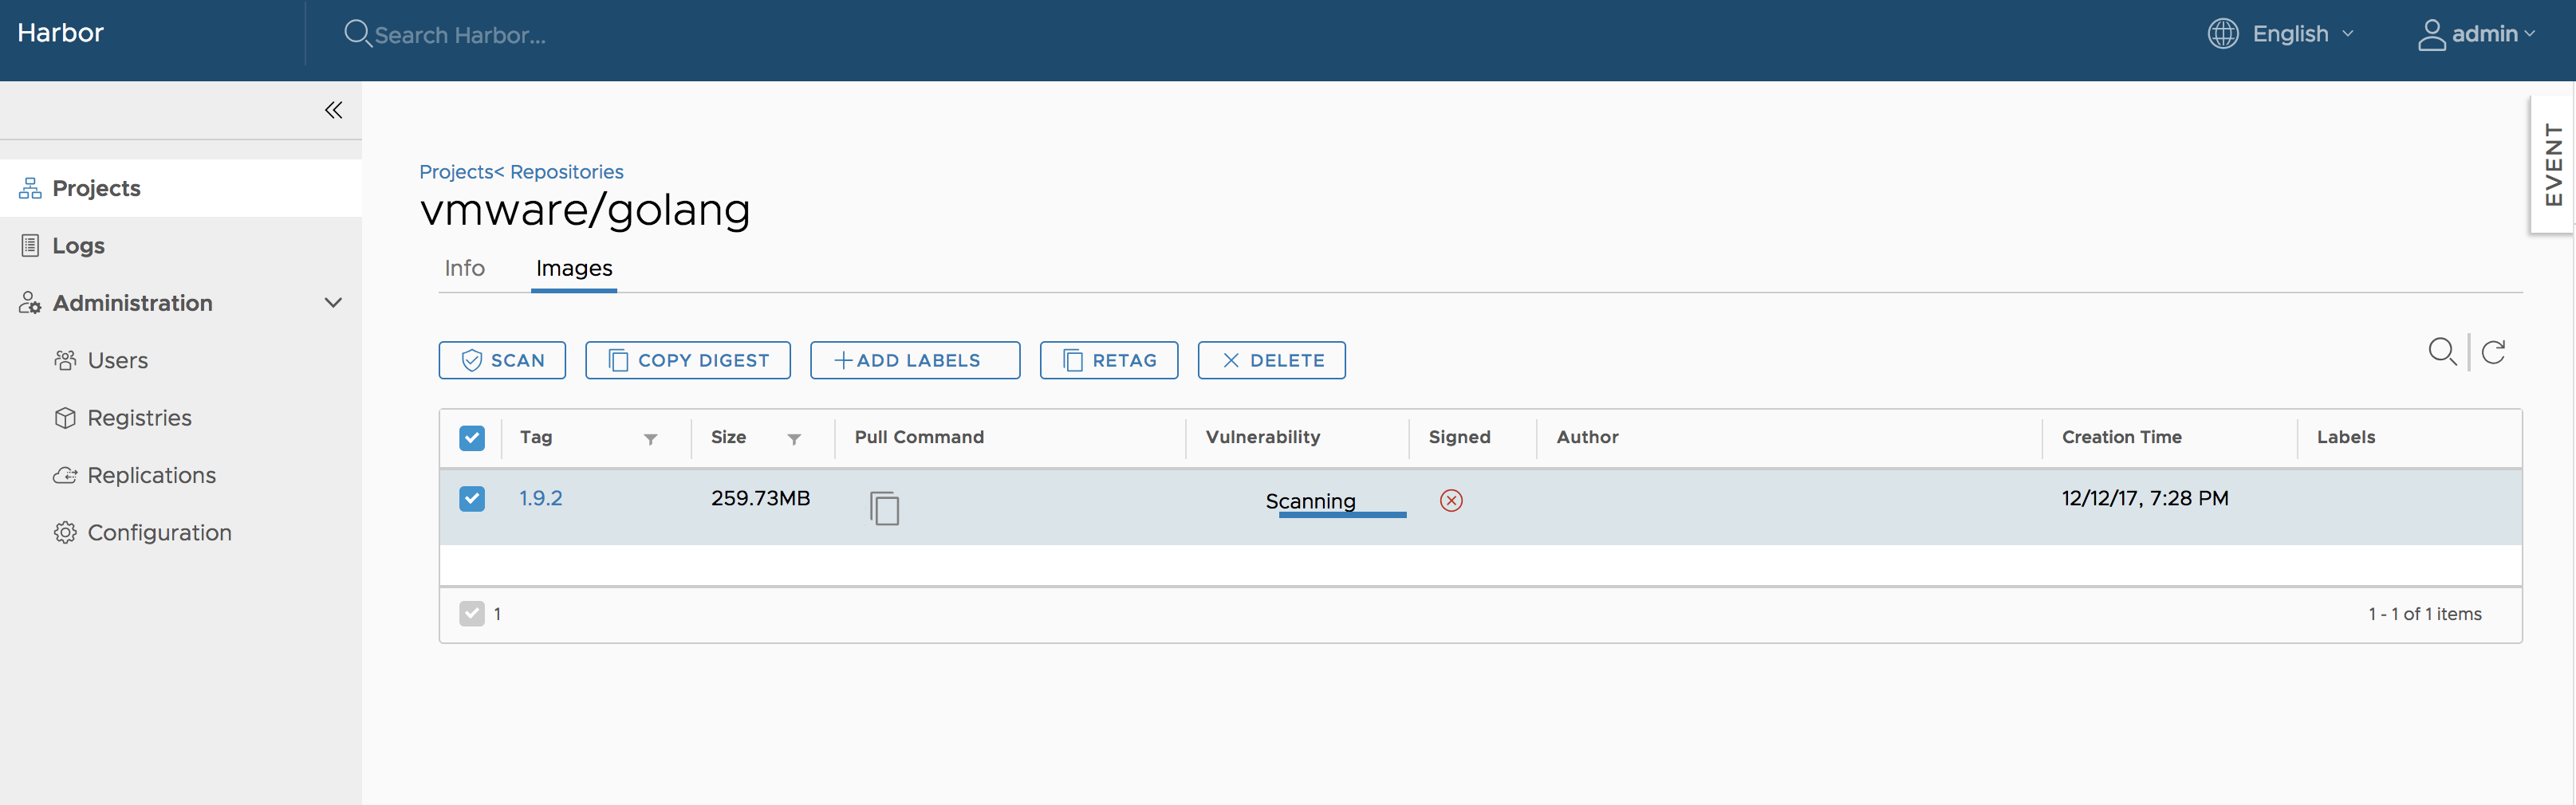Click the search magnifier icon in header
The height and width of the screenshot is (805, 2576).
[x=357, y=34]
